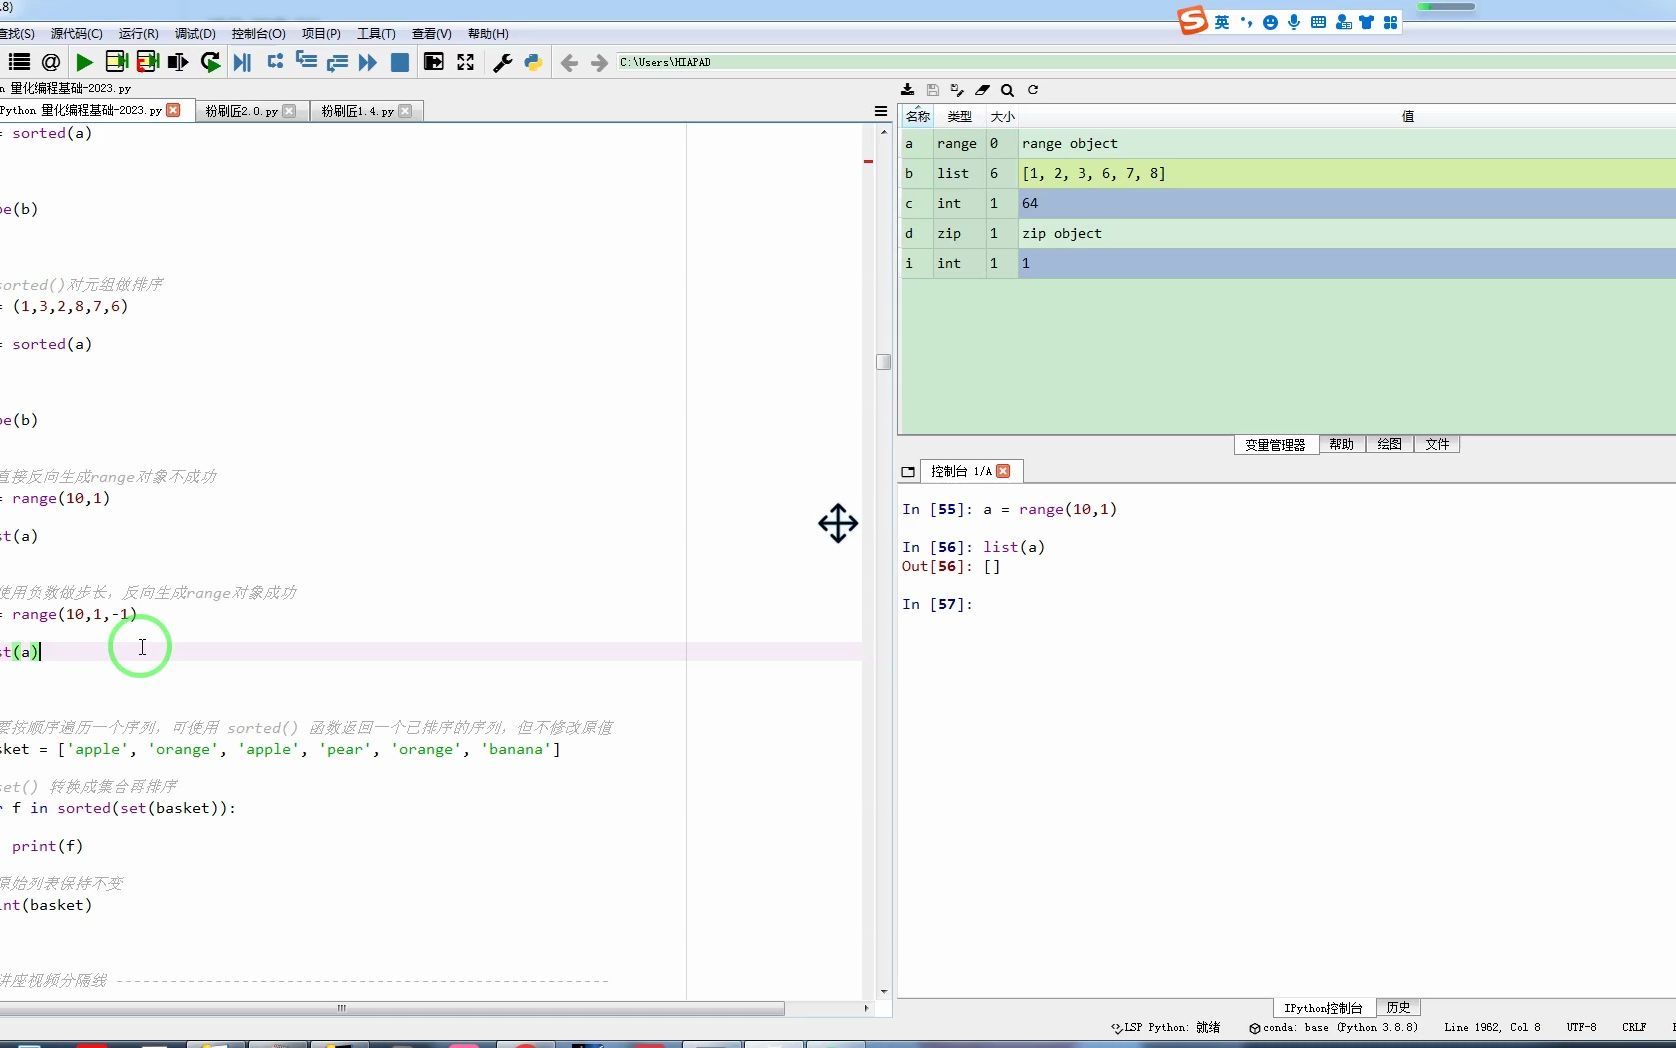Run current cell and advance to the next
The width and height of the screenshot is (1676, 1048).
(148, 62)
